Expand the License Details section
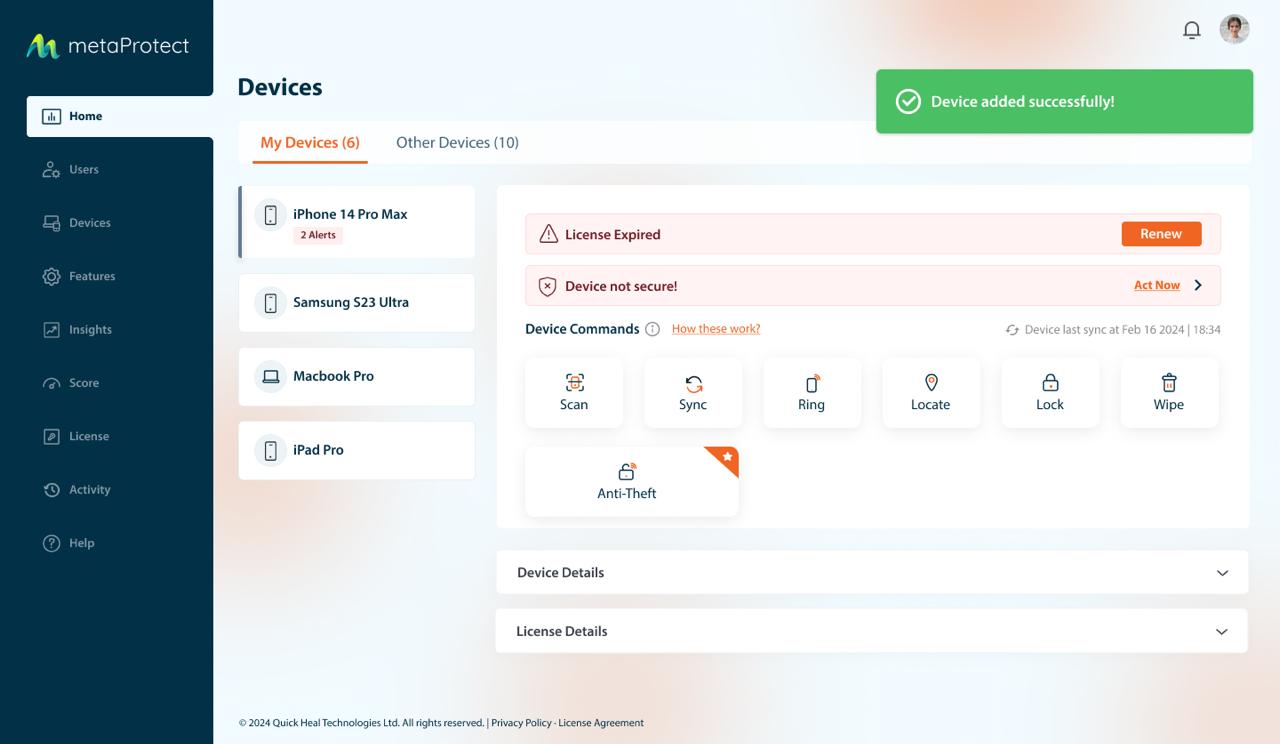 click(x=1221, y=632)
